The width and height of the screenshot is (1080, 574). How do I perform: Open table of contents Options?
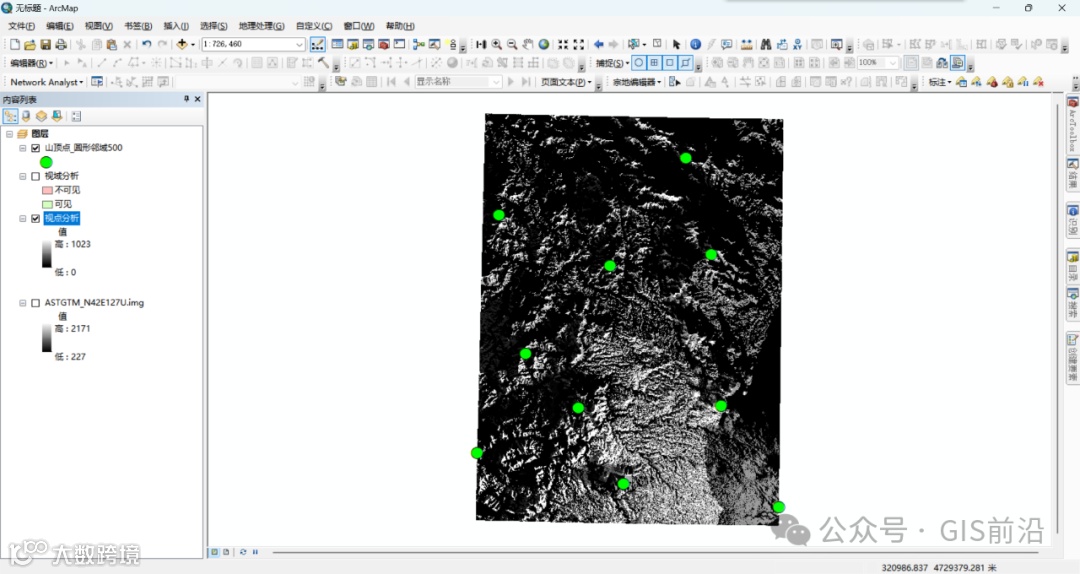click(76, 116)
